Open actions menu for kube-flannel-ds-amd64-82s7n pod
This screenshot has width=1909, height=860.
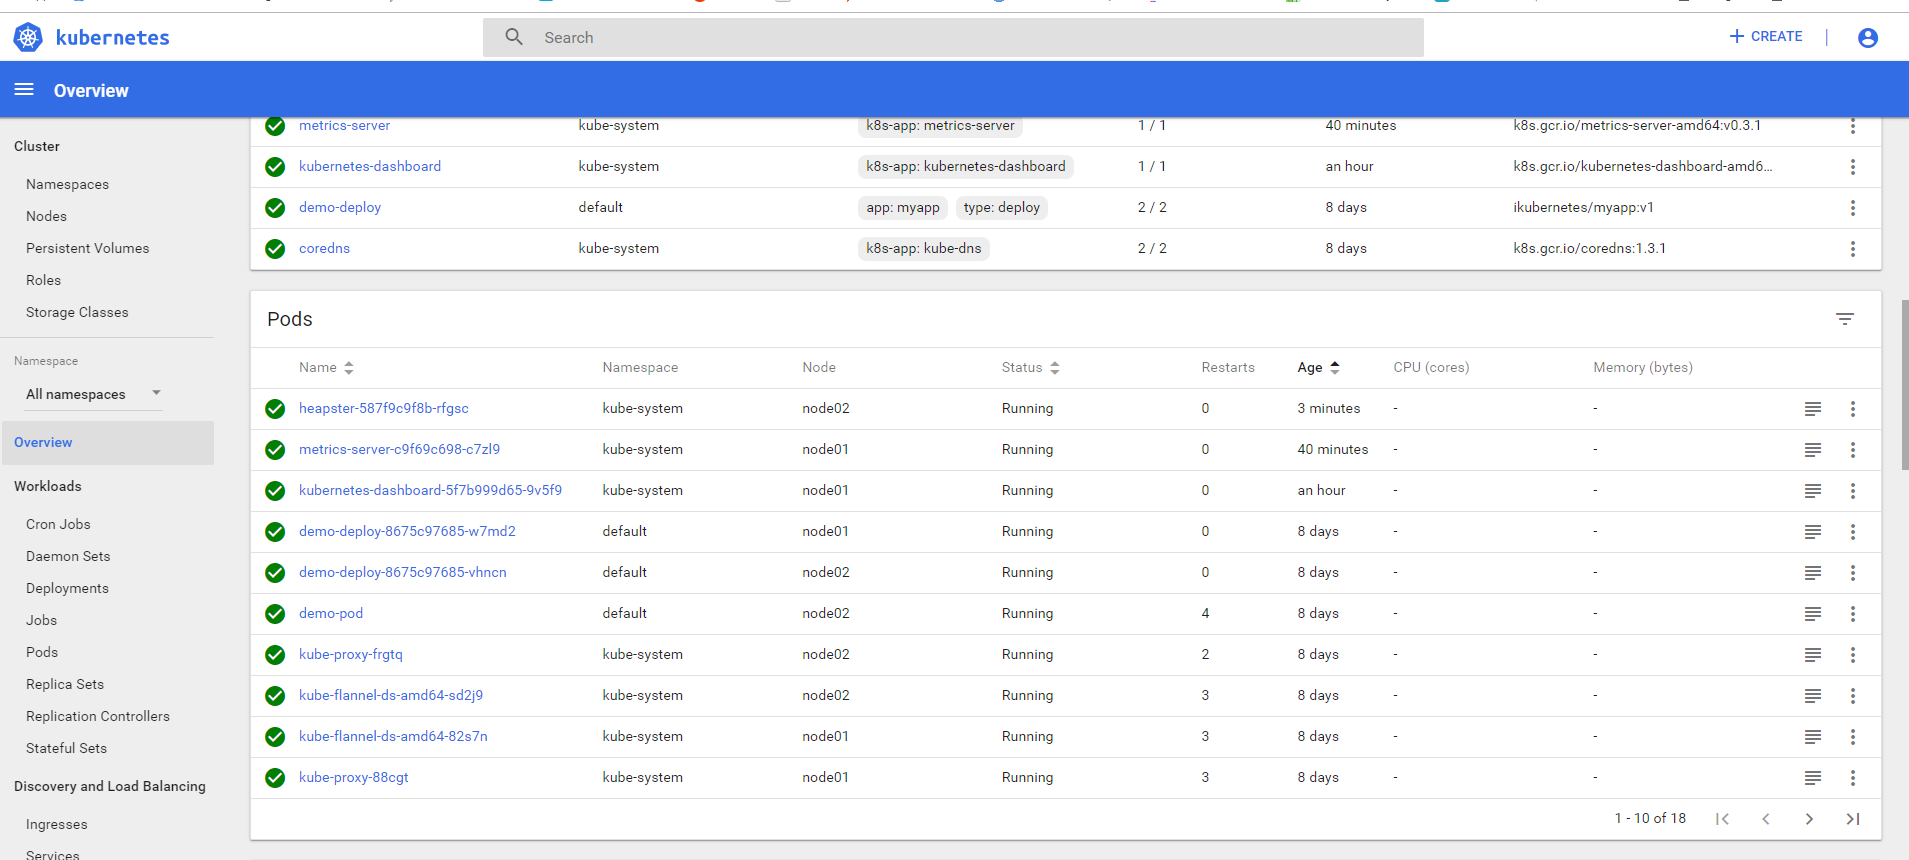tap(1853, 737)
